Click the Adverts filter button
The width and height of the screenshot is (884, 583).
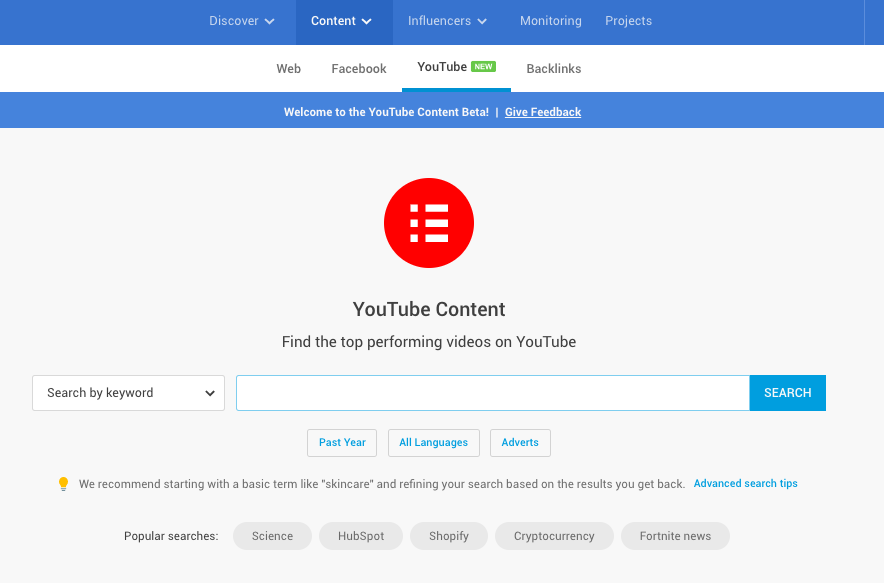[x=520, y=443]
